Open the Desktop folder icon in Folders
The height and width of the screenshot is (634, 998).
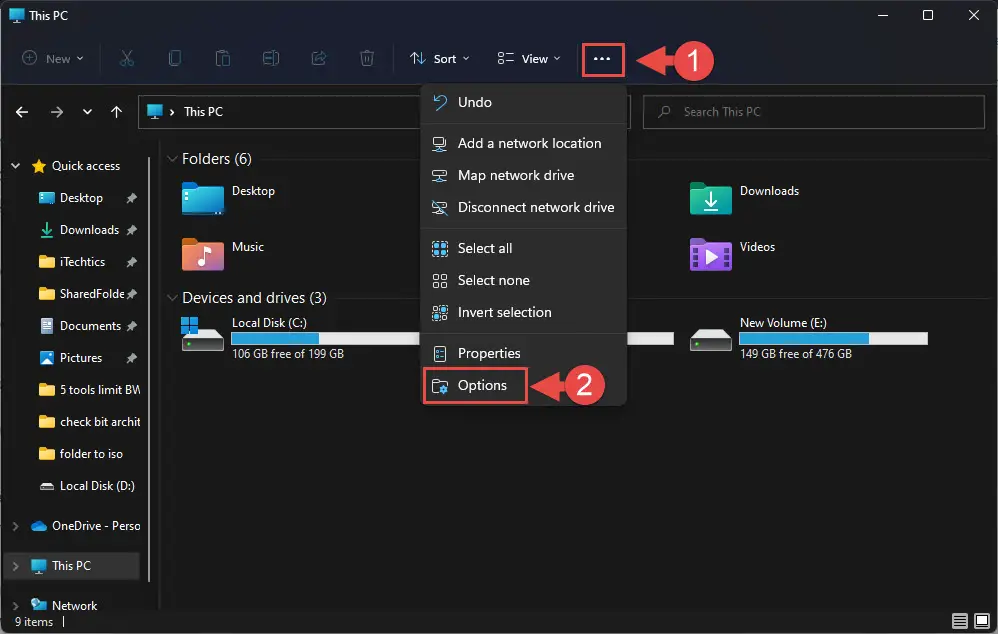tap(202, 199)
